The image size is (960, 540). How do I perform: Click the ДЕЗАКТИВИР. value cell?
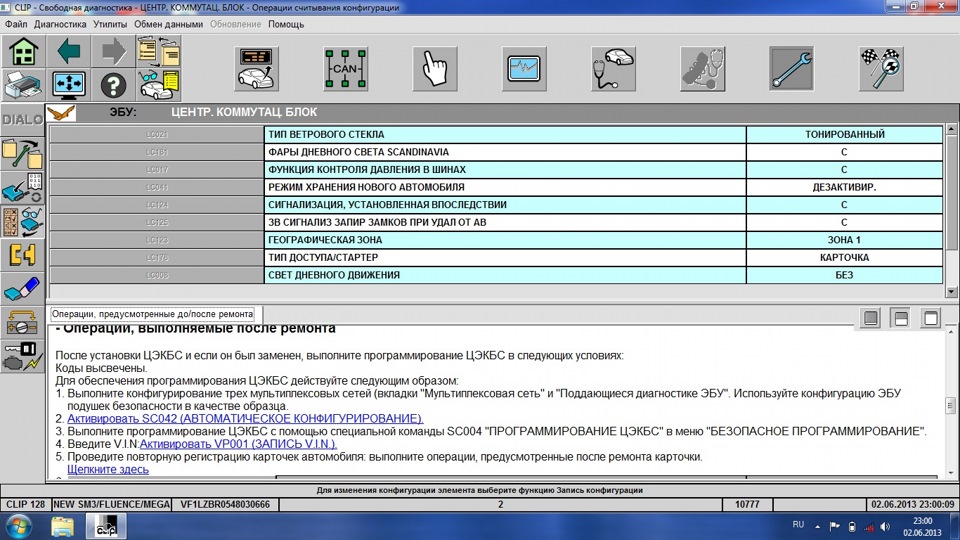tap(844, 187)
